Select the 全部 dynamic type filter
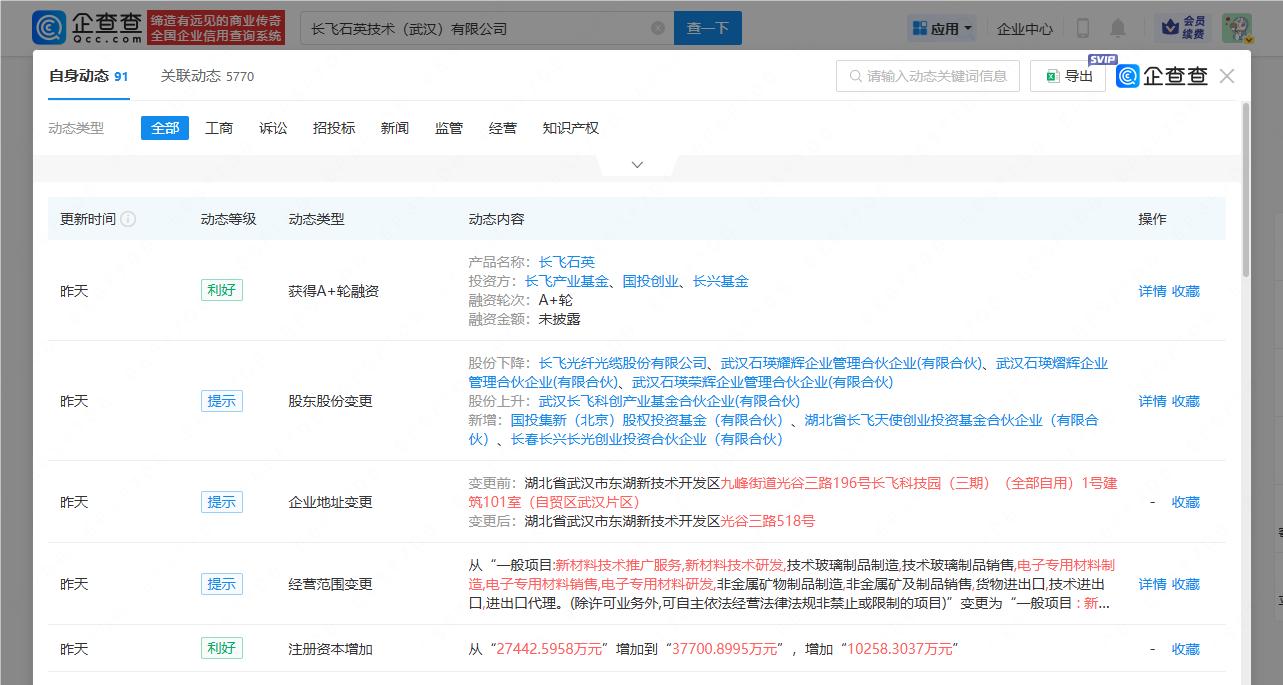This screenshot has height=685, width=1283. (x=165, y=128)
